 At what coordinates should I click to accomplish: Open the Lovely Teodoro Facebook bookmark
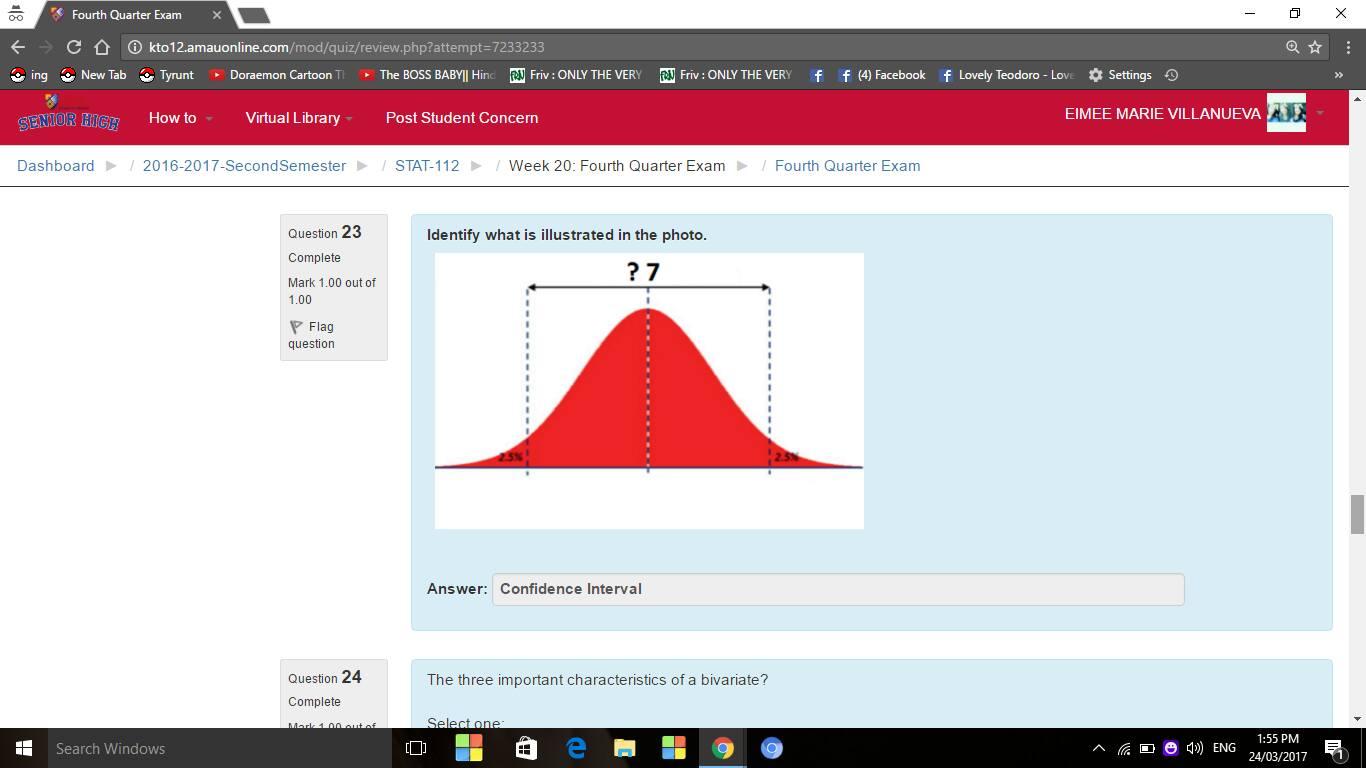pyautogui.click(x=1006, y=75)
